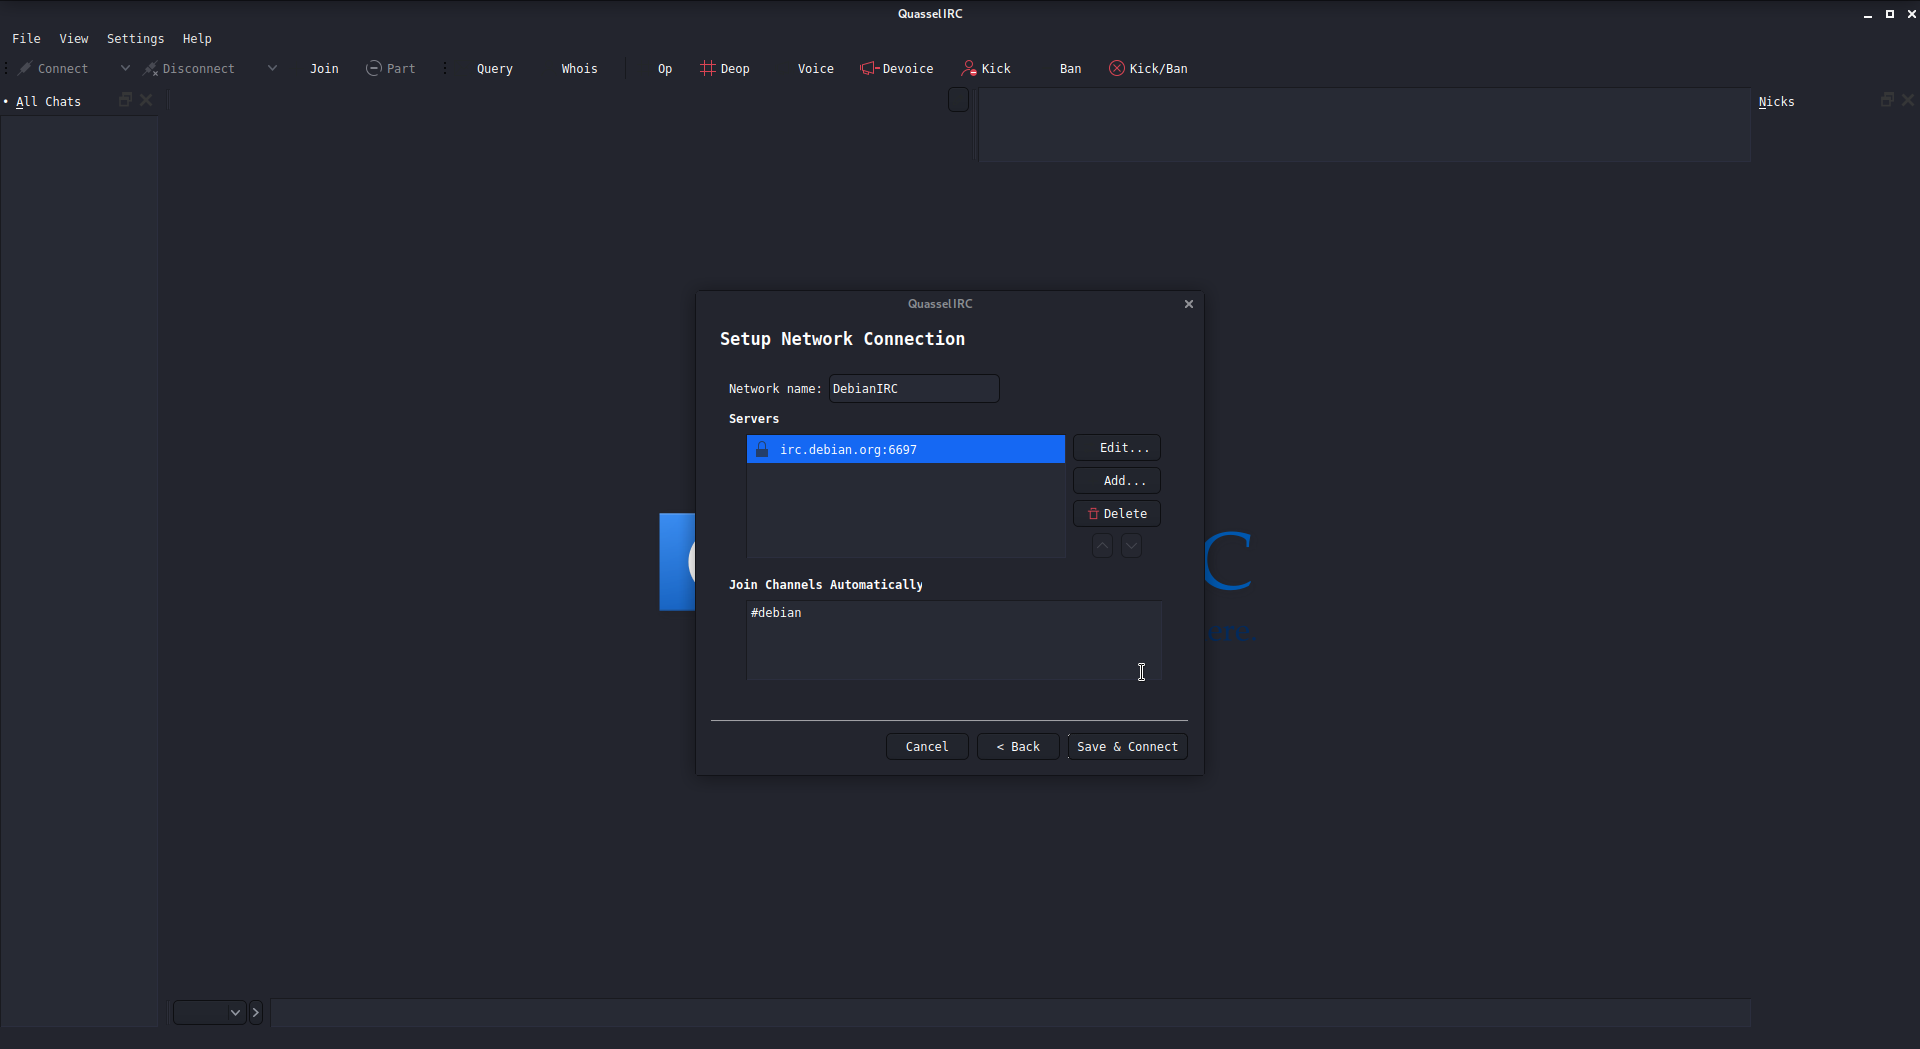Open the nick selector dropdown at bottom
The width and height of the screenshot is (1920, 1049).
click(210, 1013)
